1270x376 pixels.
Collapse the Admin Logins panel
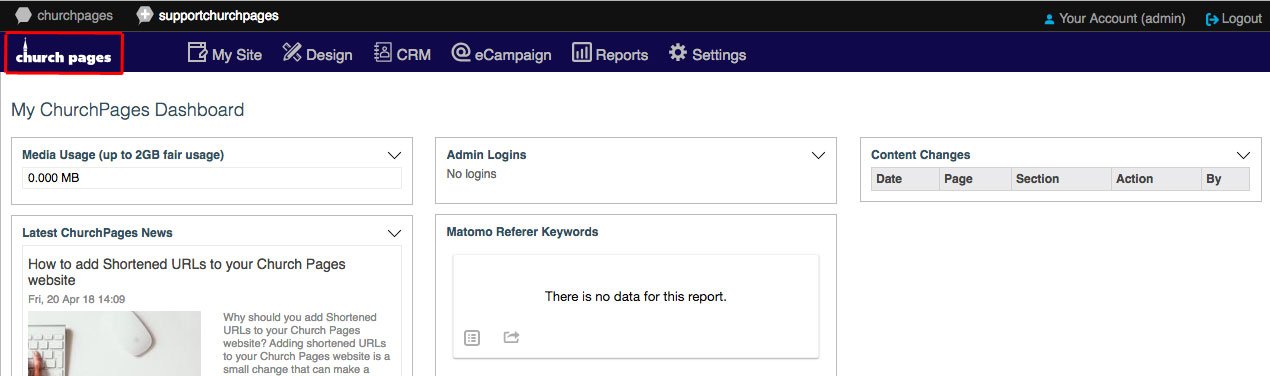819,155
